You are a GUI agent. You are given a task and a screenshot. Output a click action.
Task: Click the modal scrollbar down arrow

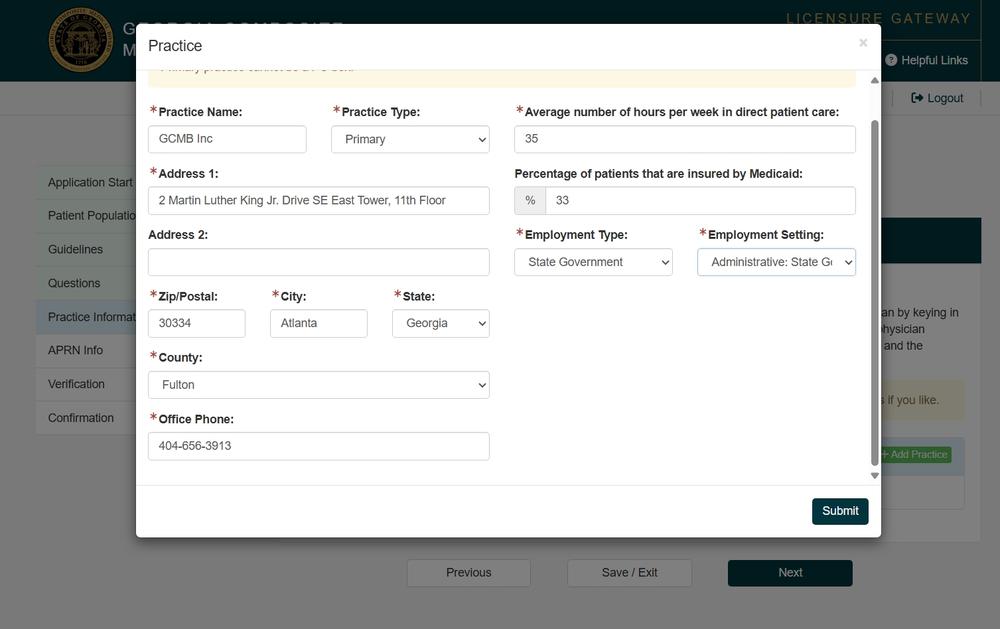coord(875,476)
